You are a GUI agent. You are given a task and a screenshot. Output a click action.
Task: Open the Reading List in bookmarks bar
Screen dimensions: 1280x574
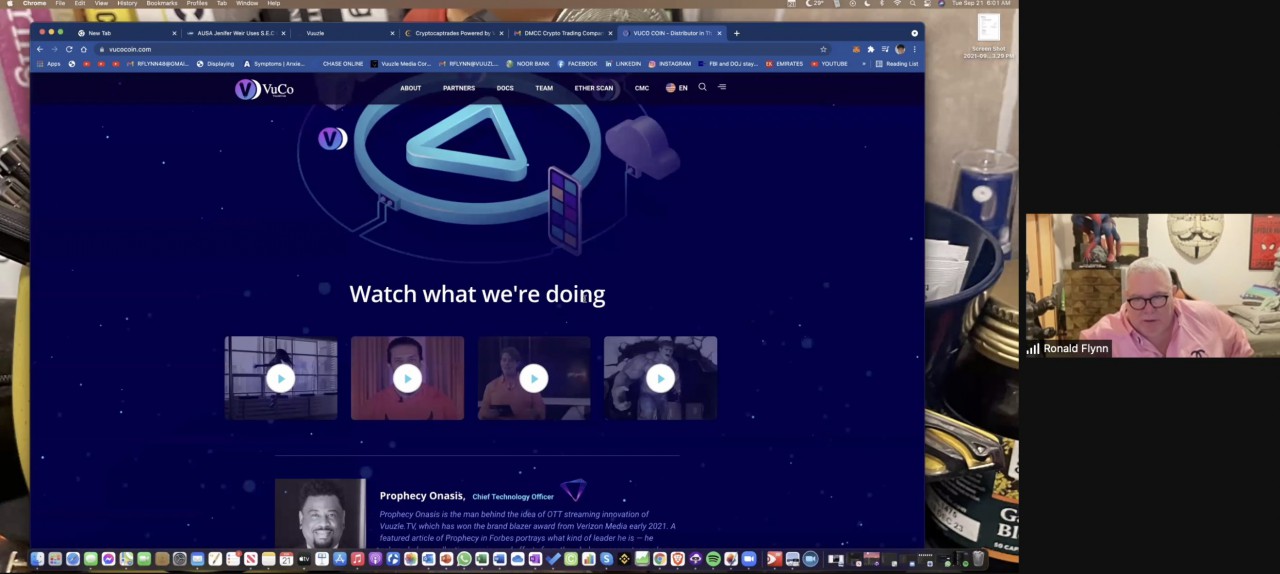pyautogui.click(x=896, y=64)
